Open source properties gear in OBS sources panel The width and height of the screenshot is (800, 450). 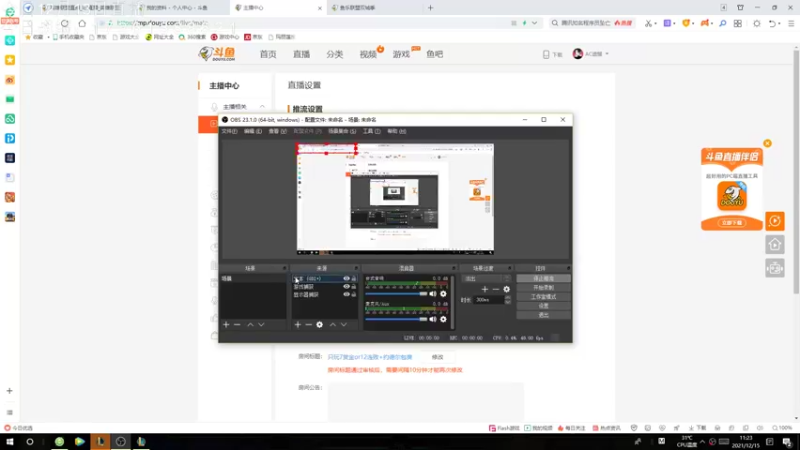pyautogui.click(x=319, y=324)
